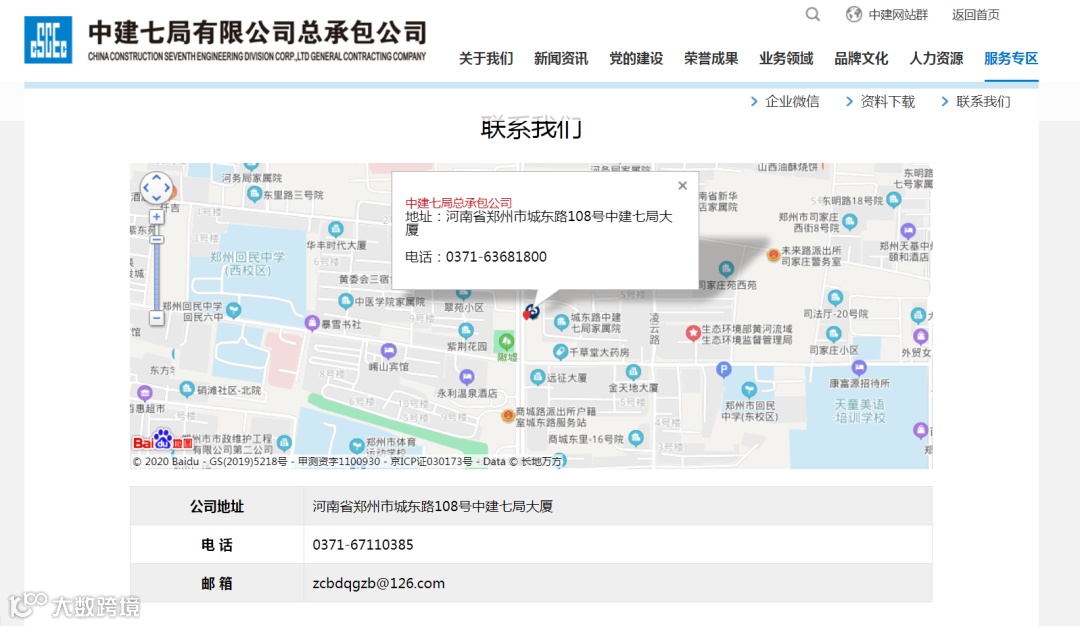Viewport: 1080px width, 626px height.
Task: Select the 东里路三号院 map marker
Action: [x=254, y=195]
